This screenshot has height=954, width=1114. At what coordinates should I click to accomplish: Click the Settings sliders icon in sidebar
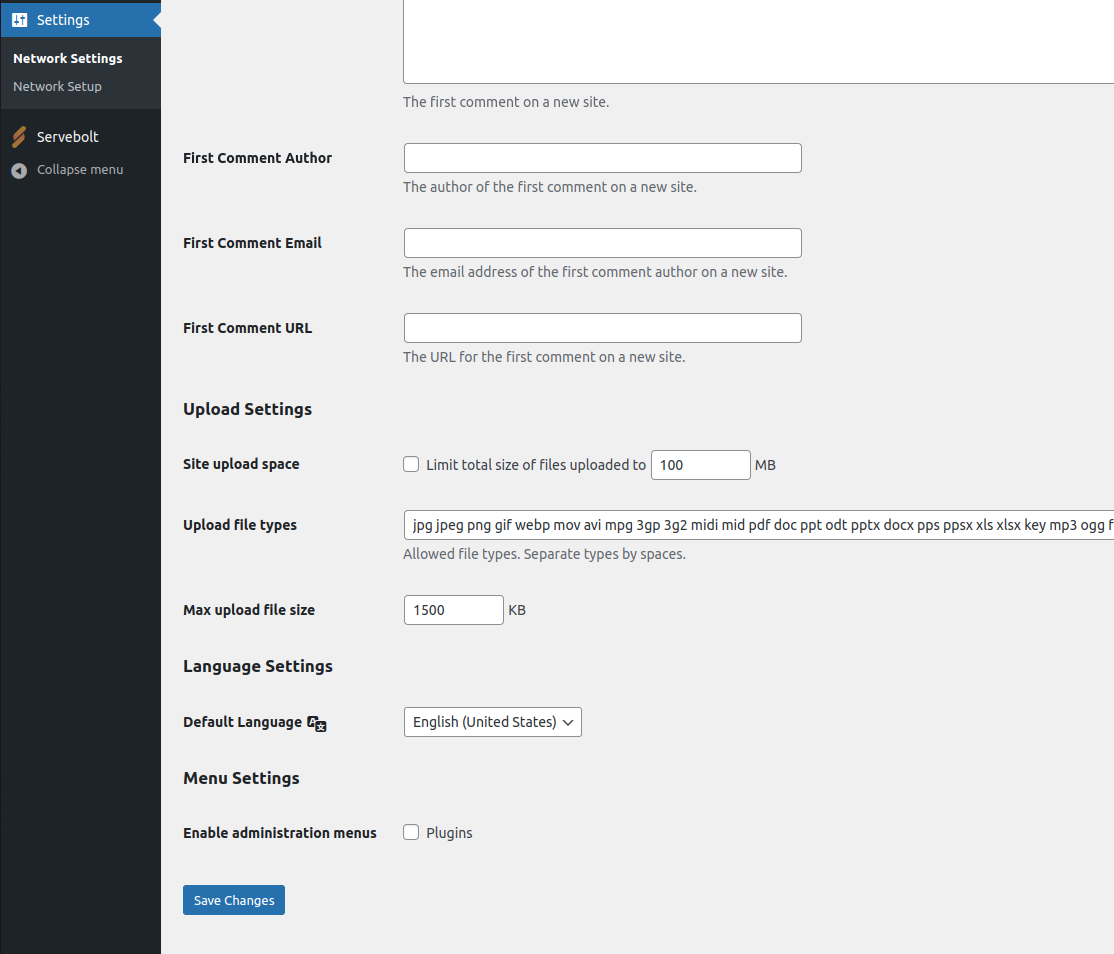(20, 20)
